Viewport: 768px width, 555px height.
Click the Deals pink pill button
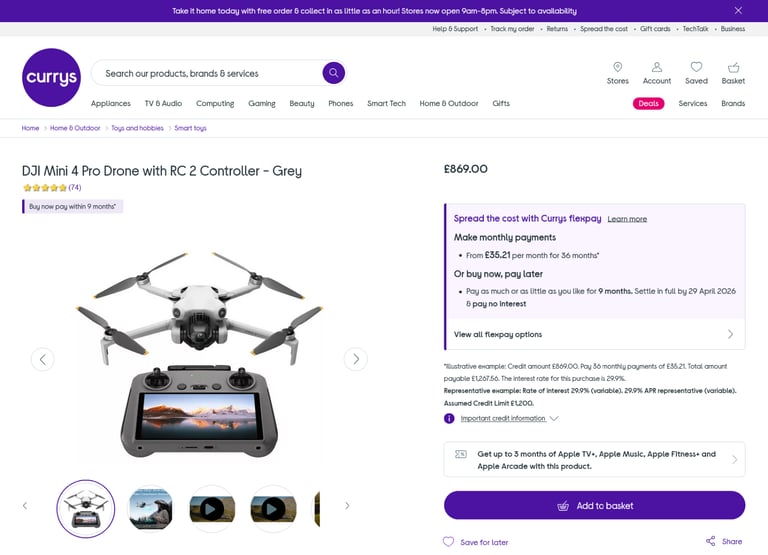(x=648, y=103)
